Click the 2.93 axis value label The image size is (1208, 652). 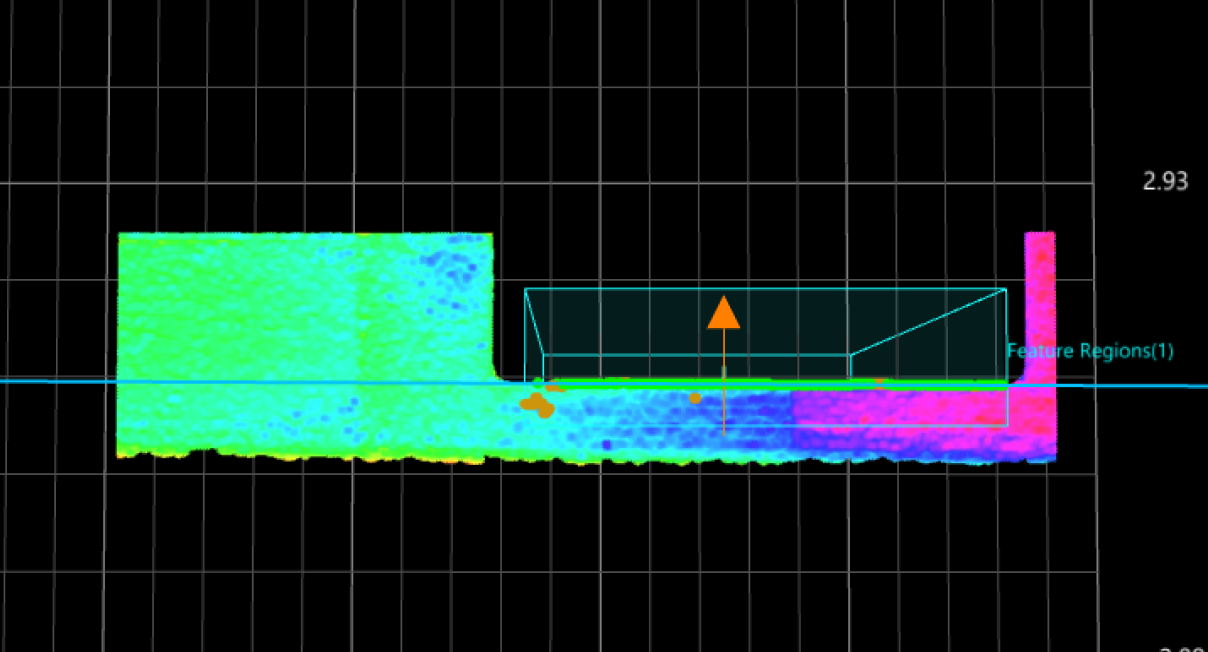pos(1165,181)
